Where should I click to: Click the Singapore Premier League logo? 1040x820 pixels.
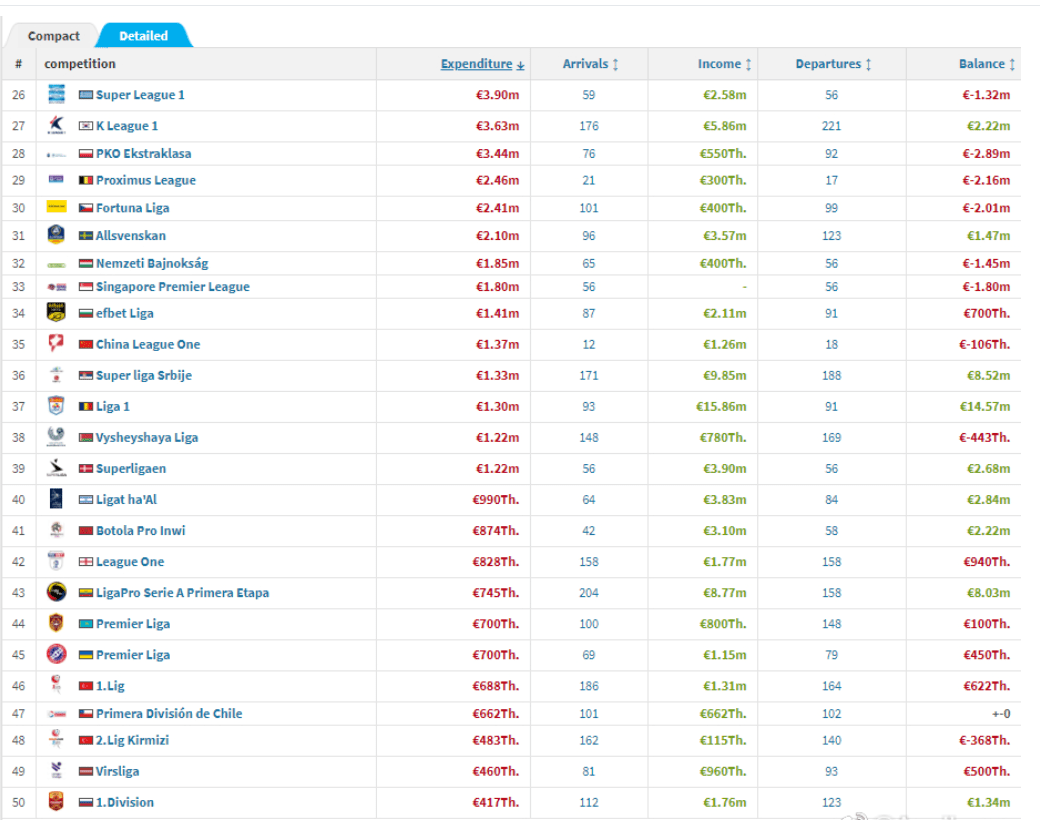click(56, 287)
